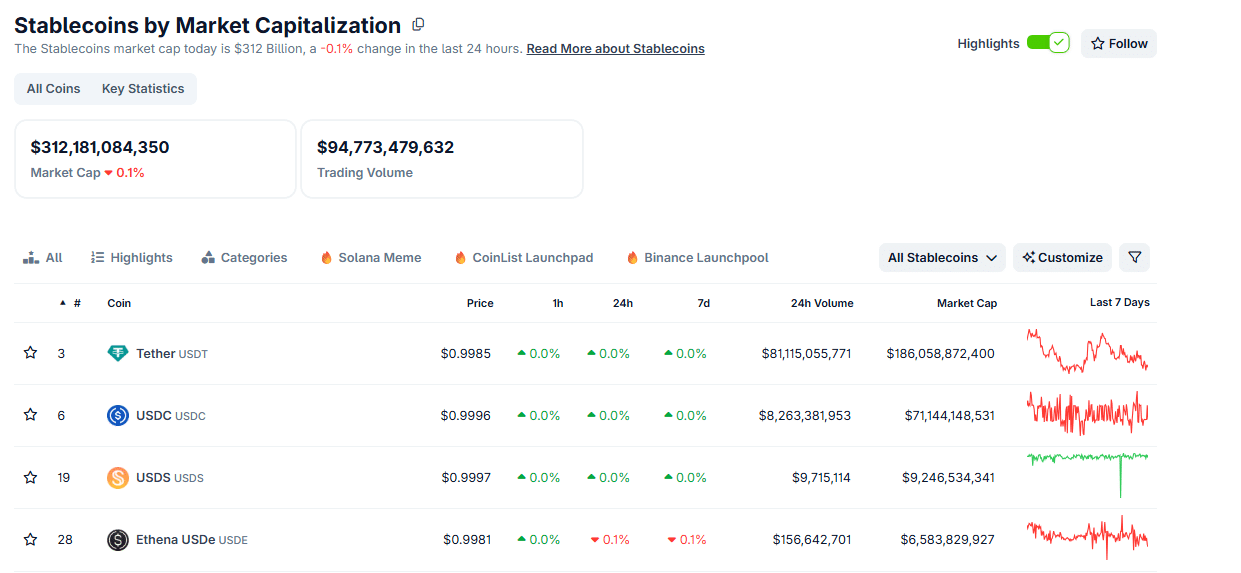This screenshot has height=573, width=1241.
Task: Open Read More about Stablecoins link
Action: (x=615, y=48)
